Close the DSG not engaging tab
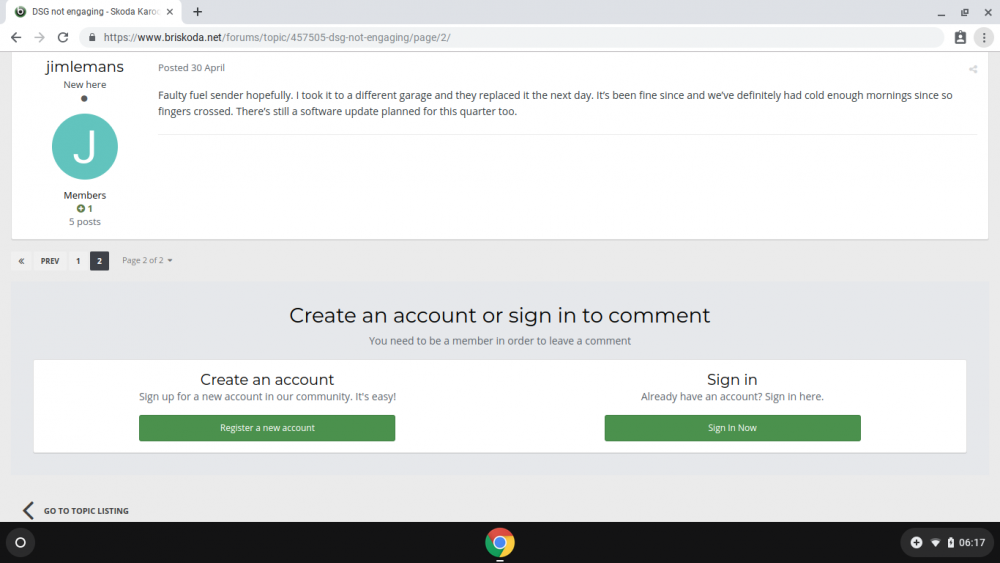Viewport: 1000px width, 563px height. (x=170, y=11)
